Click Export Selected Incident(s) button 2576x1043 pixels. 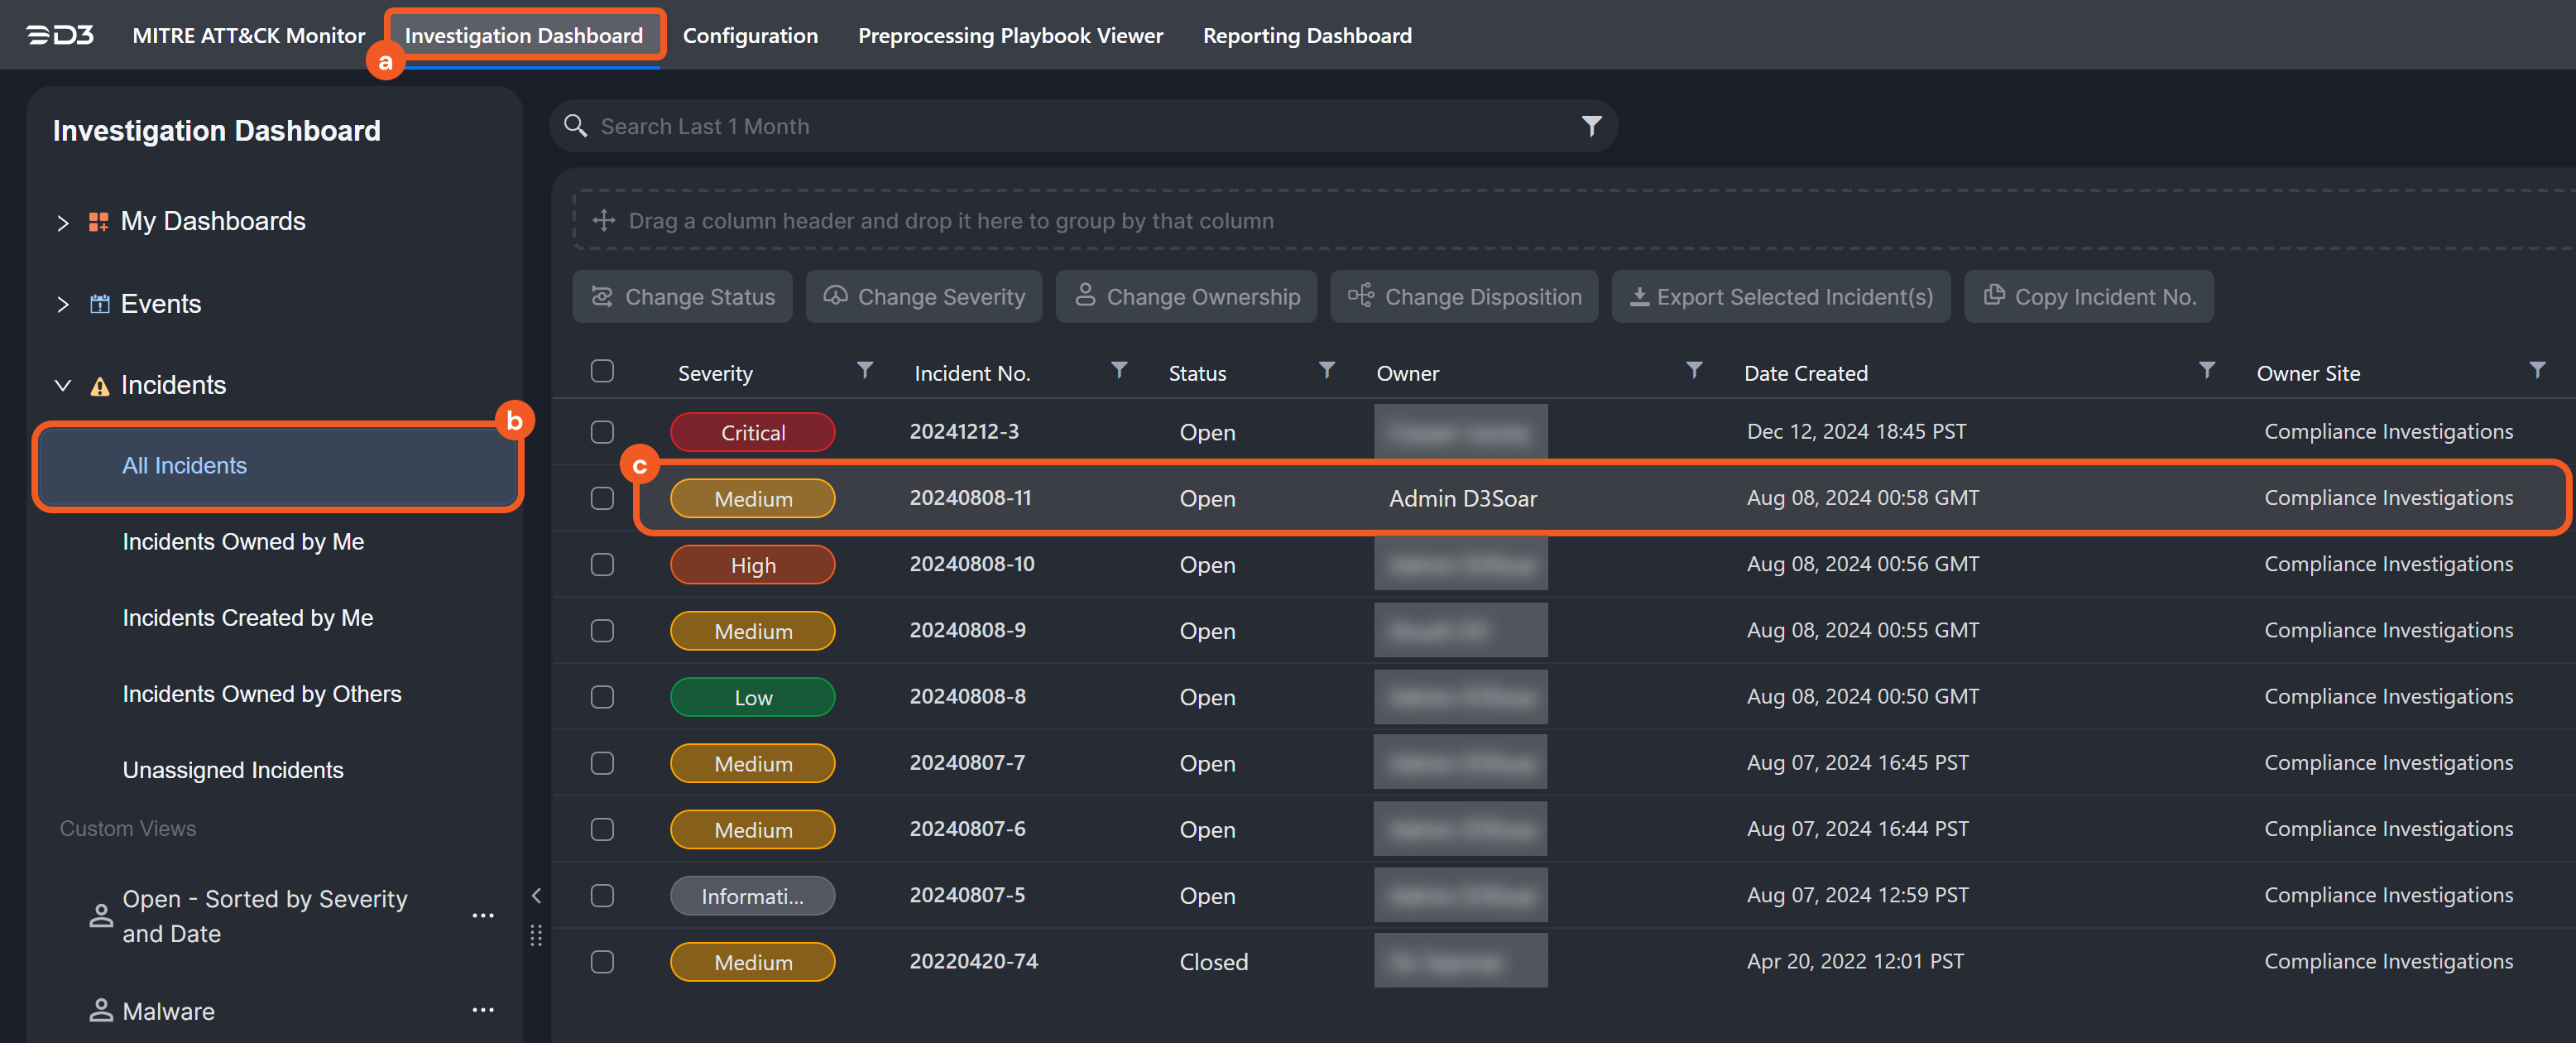(x=1780, y=297)
